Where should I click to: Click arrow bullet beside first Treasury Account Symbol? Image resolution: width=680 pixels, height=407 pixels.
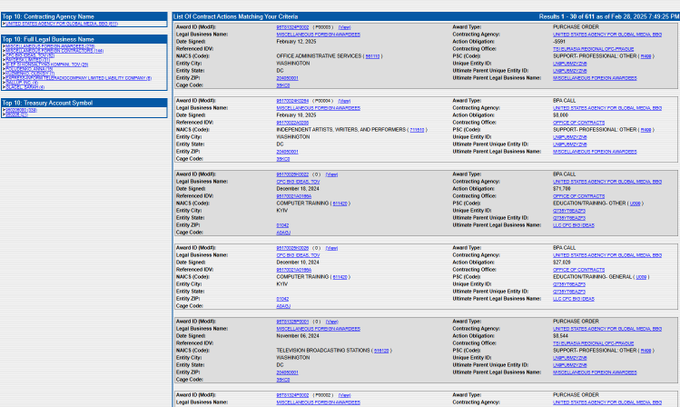[5, 110]
